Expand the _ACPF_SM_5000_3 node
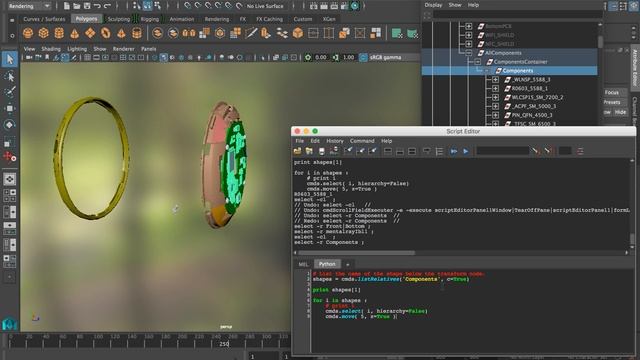Screen dimensions: 640x360 coord(495,106)
